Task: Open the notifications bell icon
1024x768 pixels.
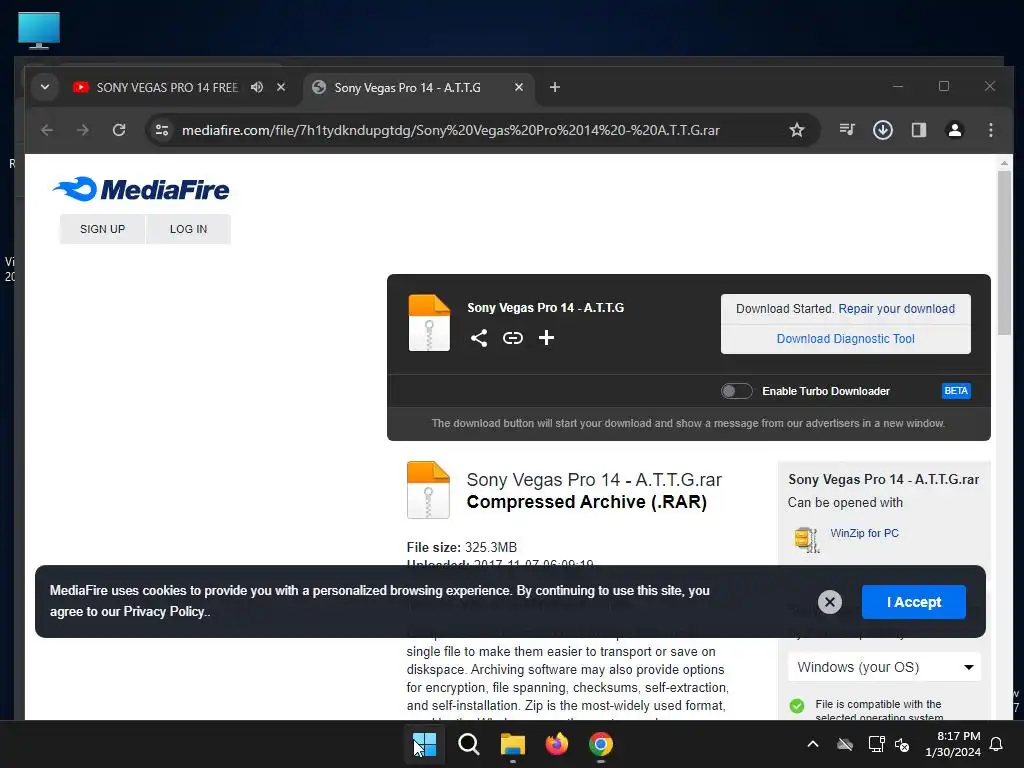Action: click(x=997, y=744)
